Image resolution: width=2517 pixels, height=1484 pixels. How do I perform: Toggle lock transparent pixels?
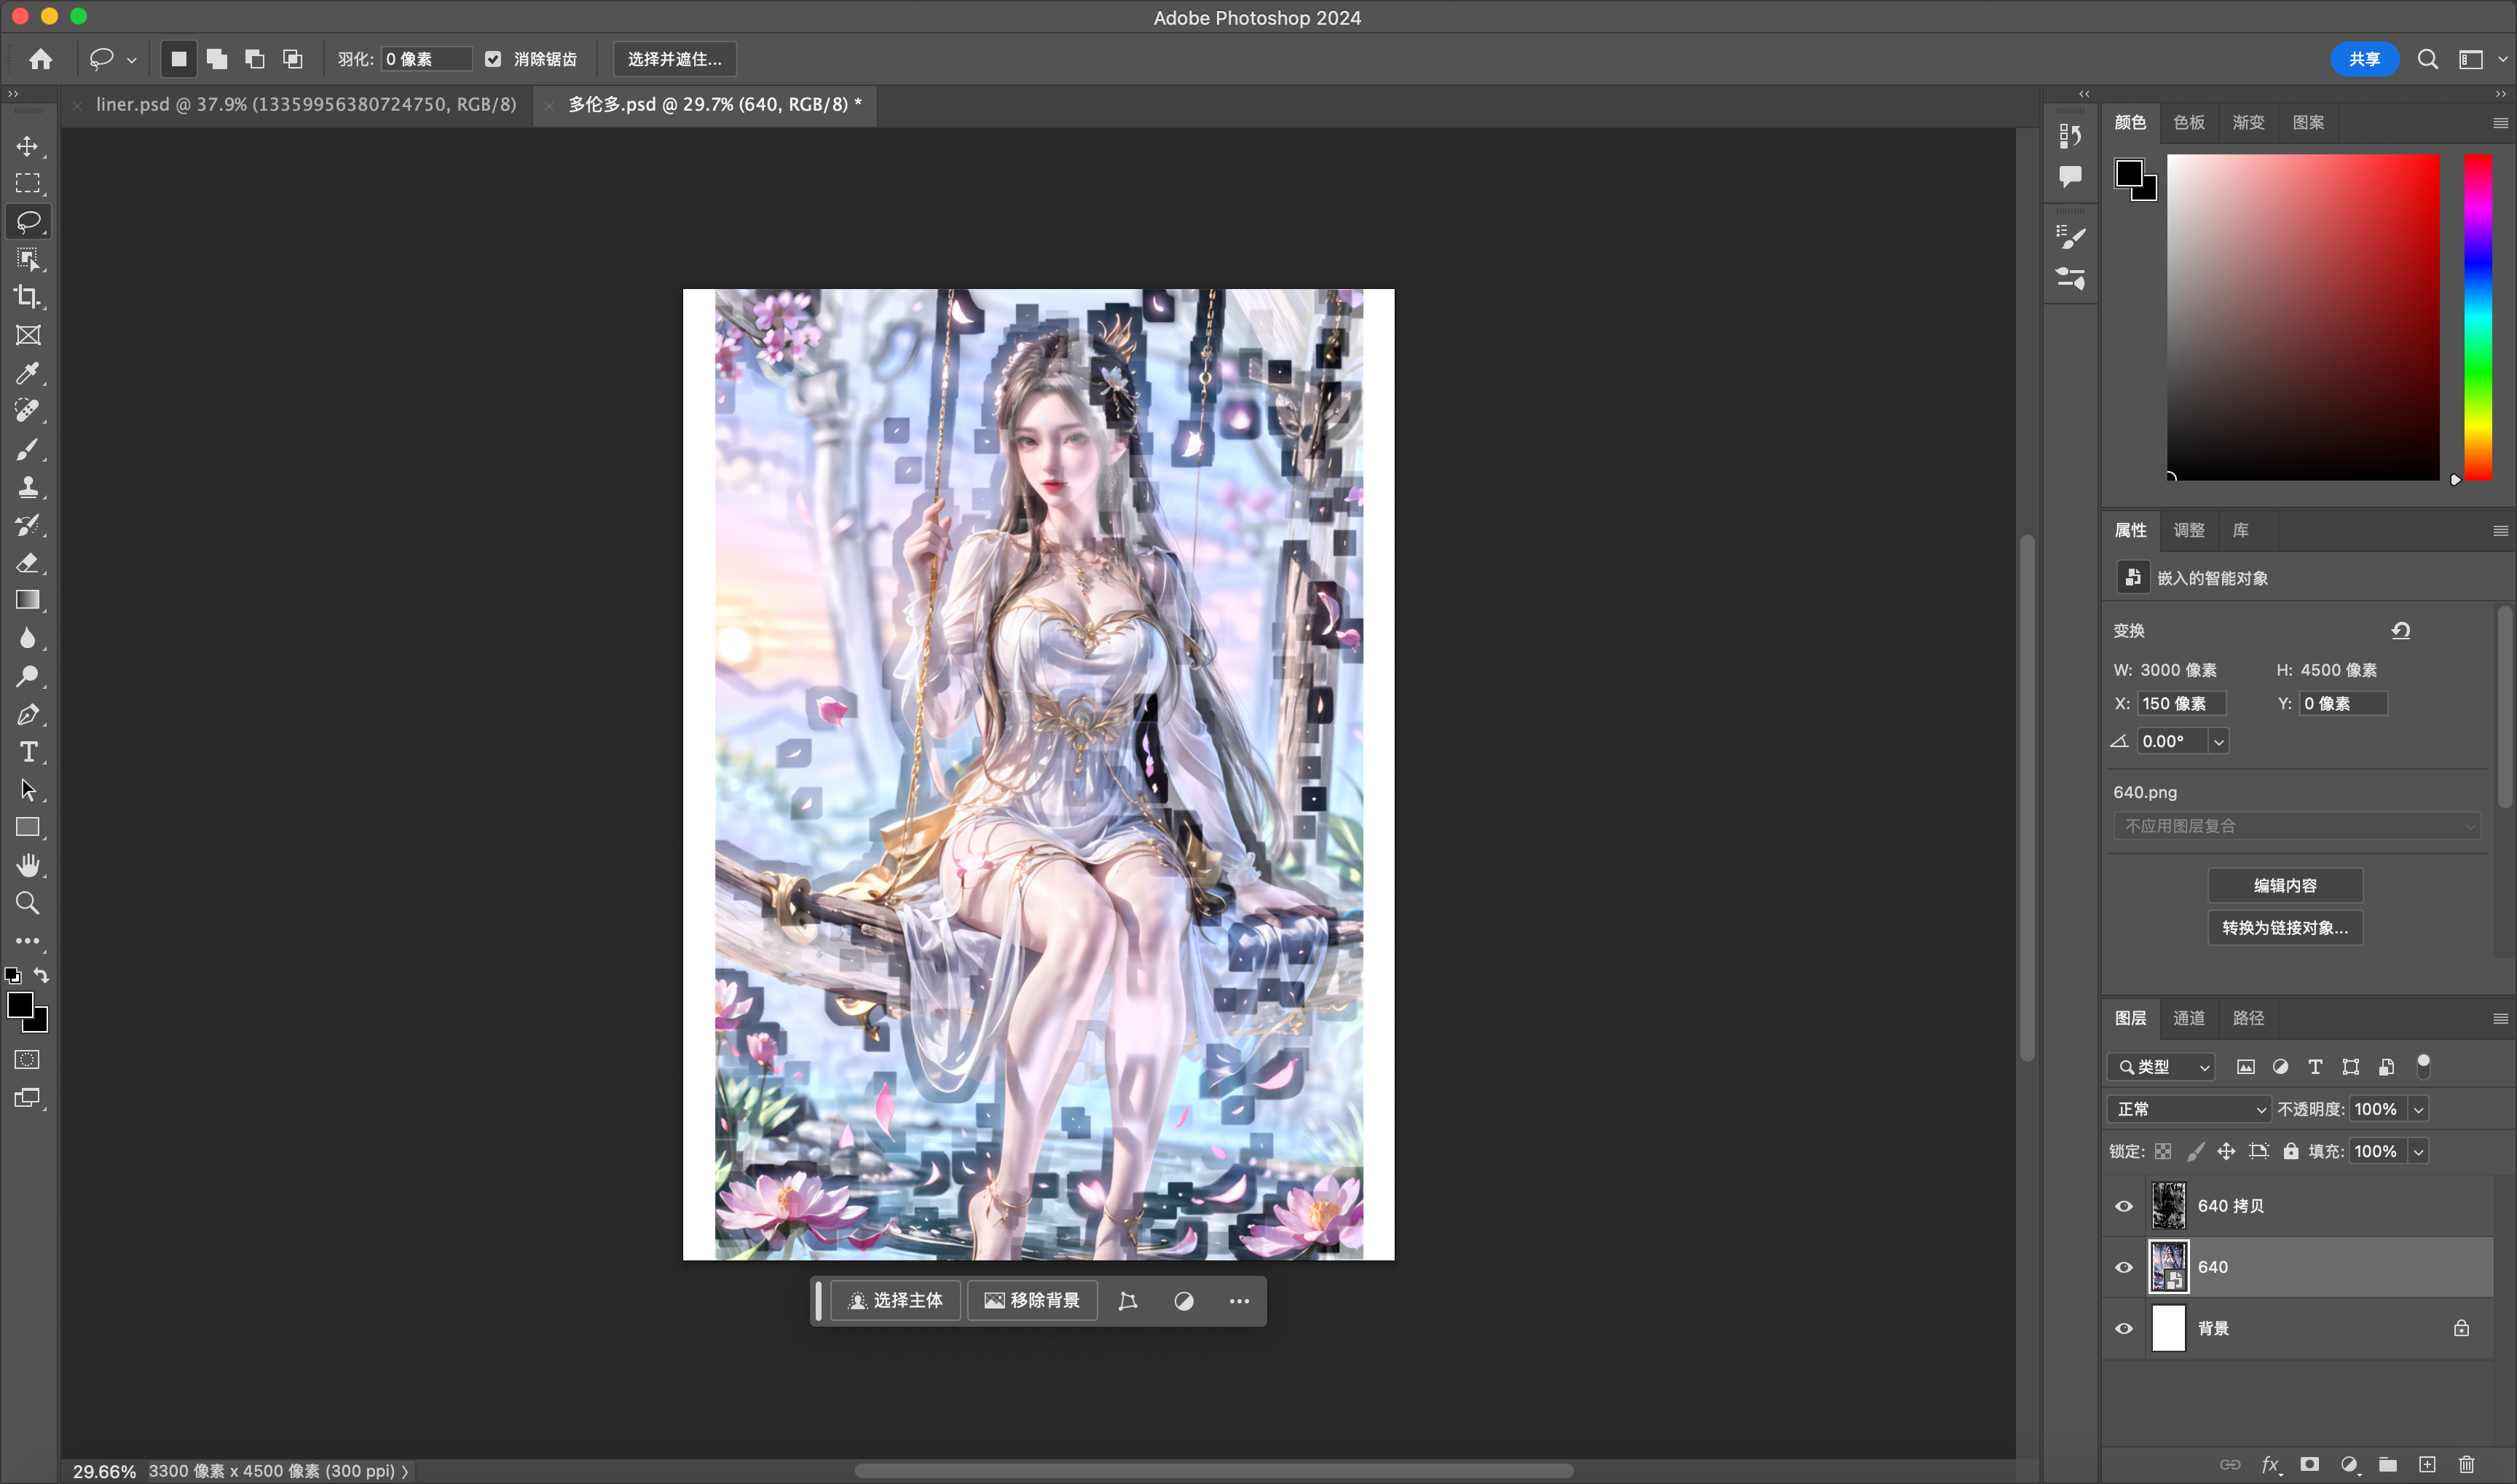click(x=2163, y=1151)
